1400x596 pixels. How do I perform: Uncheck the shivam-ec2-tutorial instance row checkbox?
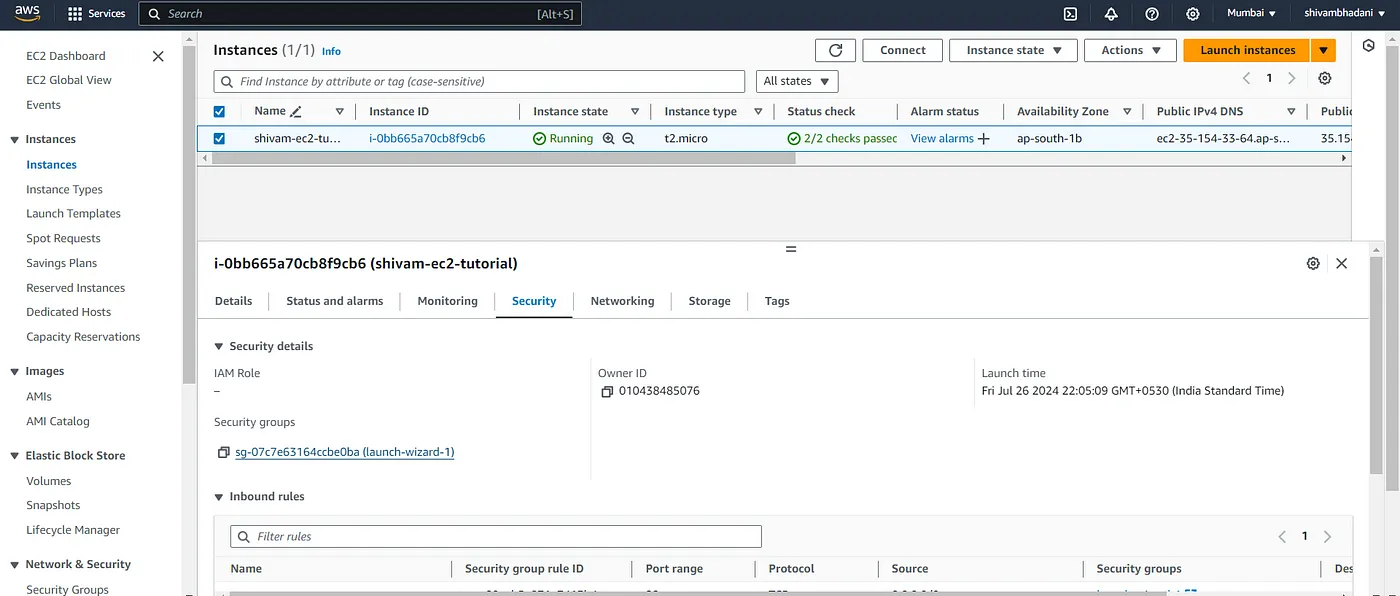coord(220,139)
